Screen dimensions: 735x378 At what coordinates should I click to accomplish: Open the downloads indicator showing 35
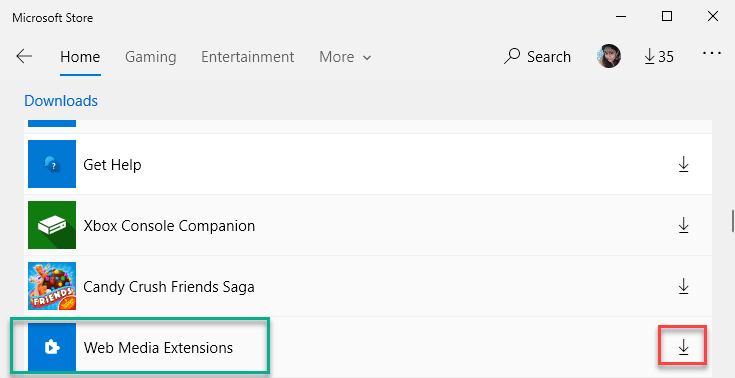[659, 57]
